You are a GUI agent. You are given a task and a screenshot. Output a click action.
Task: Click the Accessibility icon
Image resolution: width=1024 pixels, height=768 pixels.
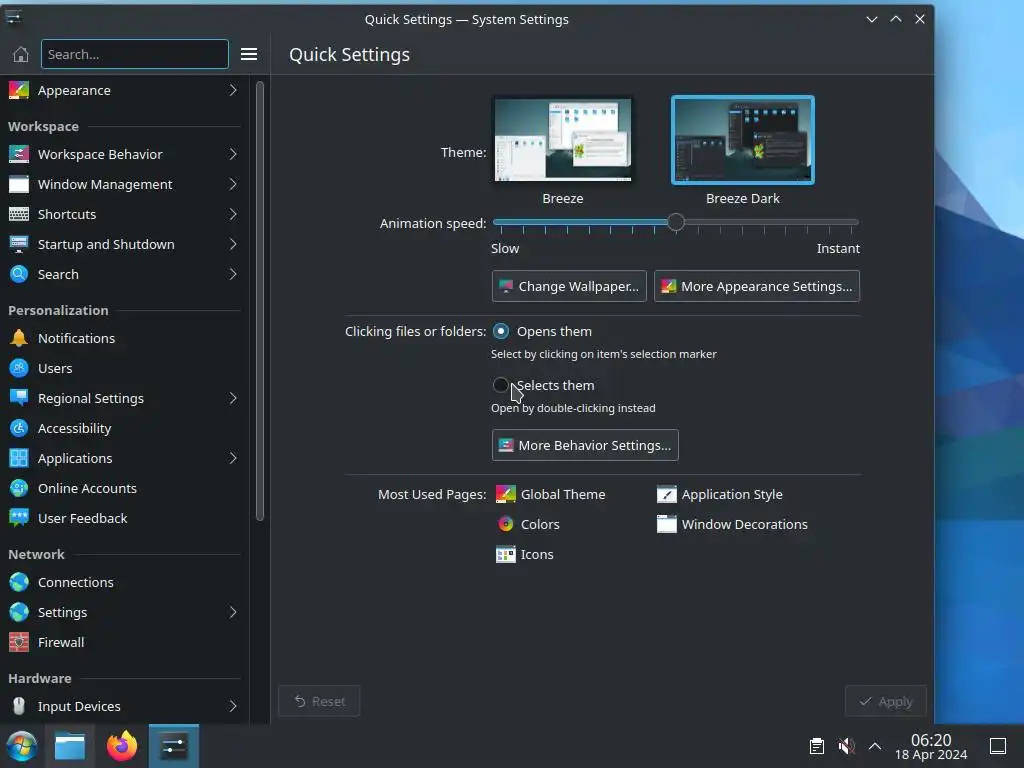tap(19, 428)
